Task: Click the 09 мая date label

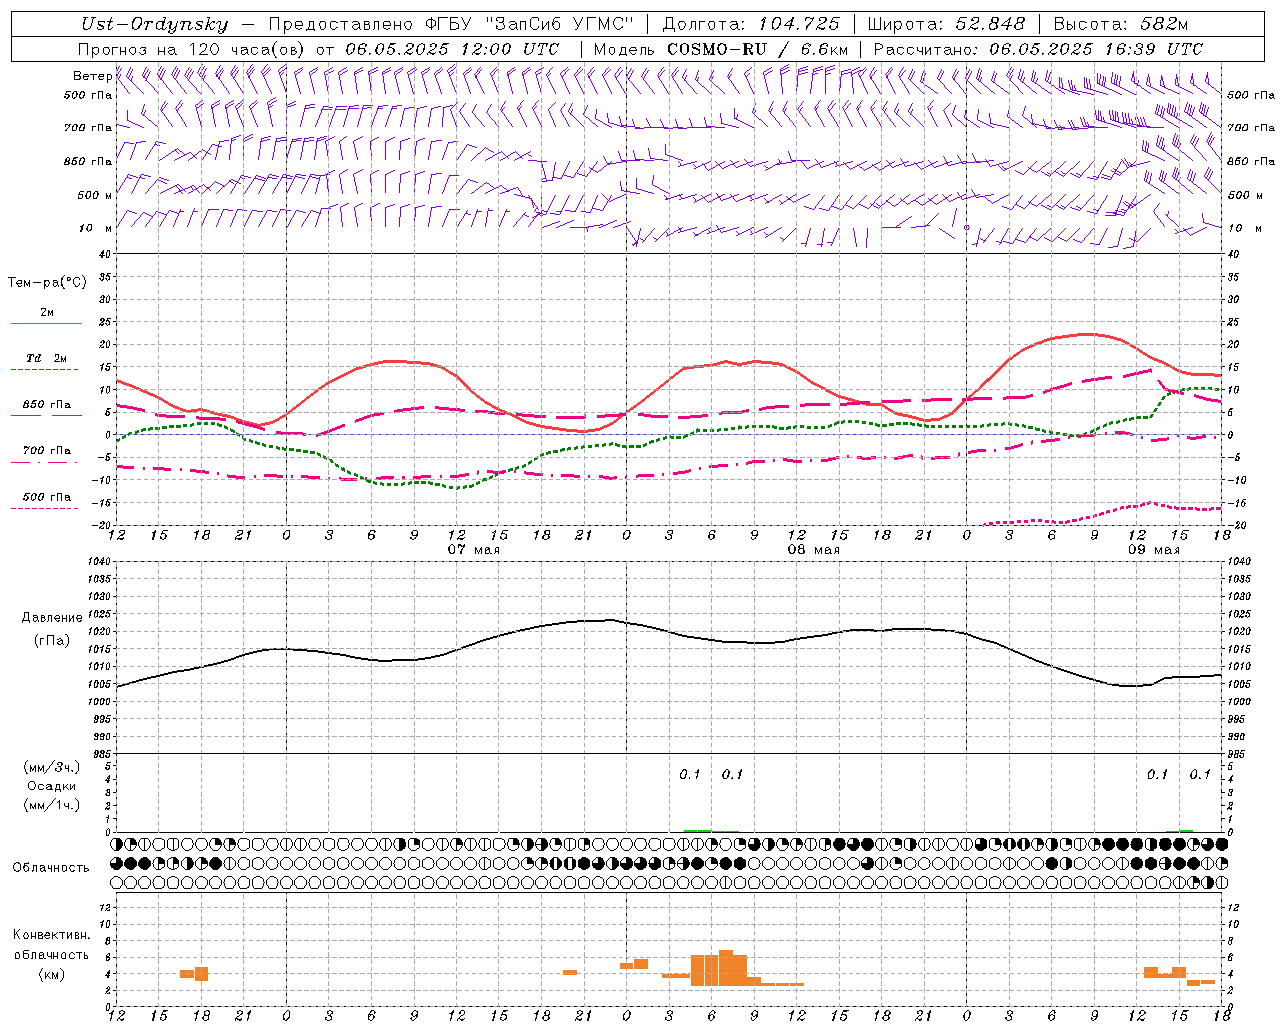Action: point(1153,550)
